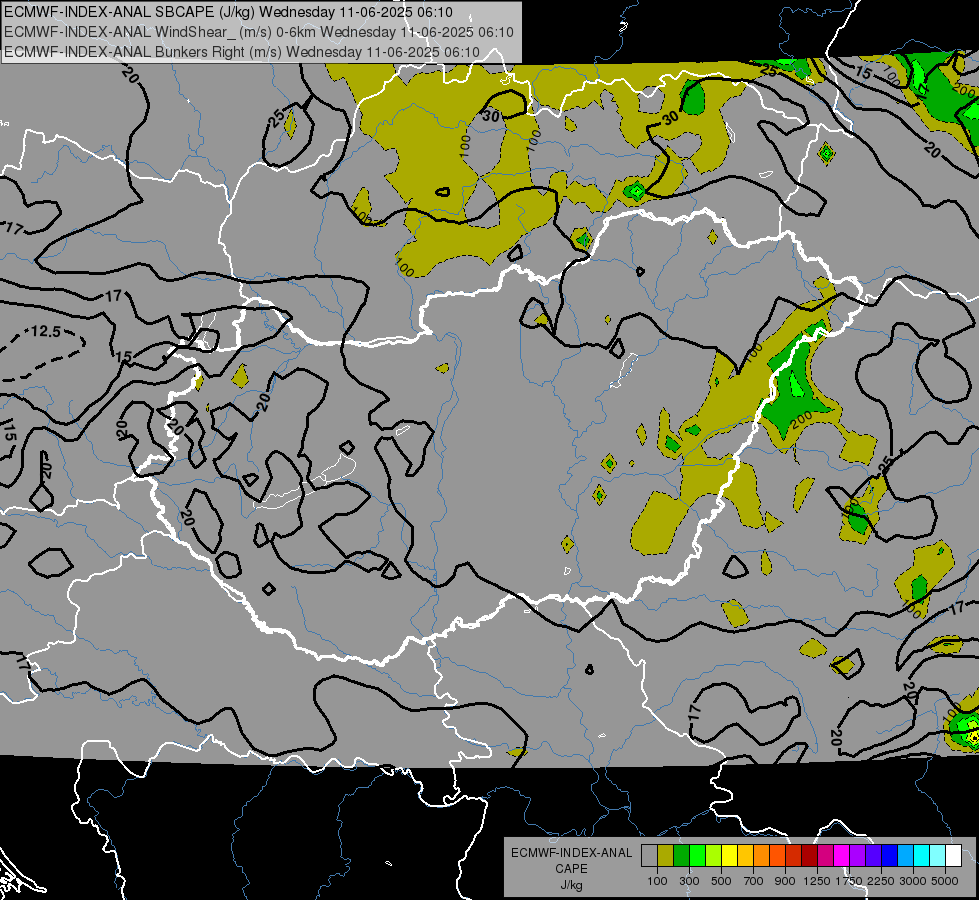
Task: Click the 3000 legend scale label
Action: (x=913, y=881)
